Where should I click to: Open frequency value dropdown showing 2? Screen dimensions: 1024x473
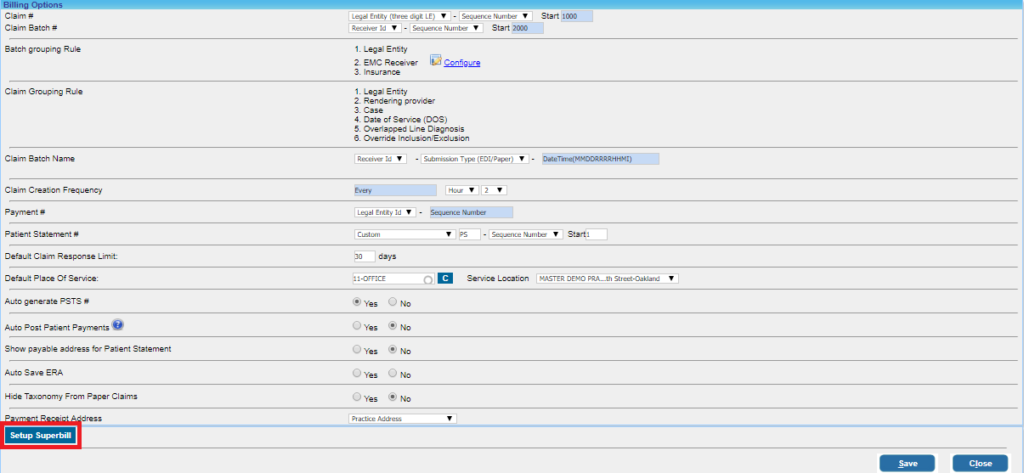click(494, 190)
